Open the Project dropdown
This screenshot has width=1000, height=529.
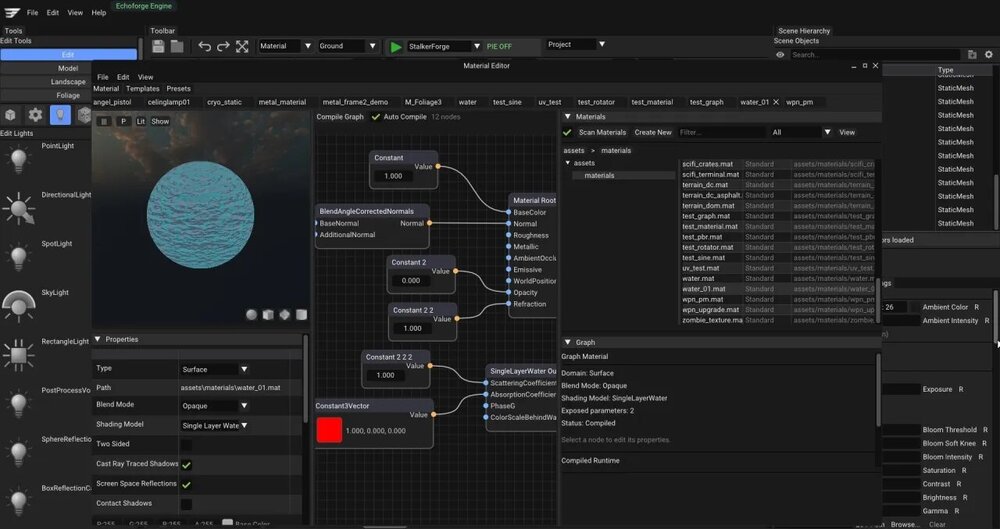(x=575, y=45)
